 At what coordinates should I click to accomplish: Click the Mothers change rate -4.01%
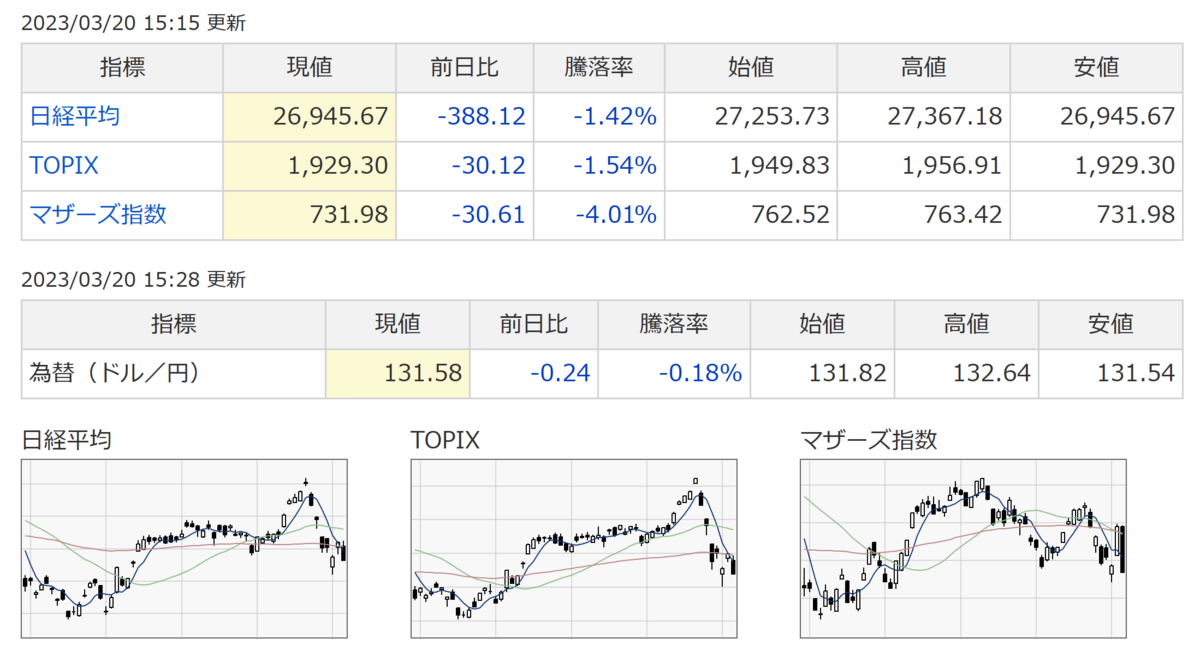615,214
